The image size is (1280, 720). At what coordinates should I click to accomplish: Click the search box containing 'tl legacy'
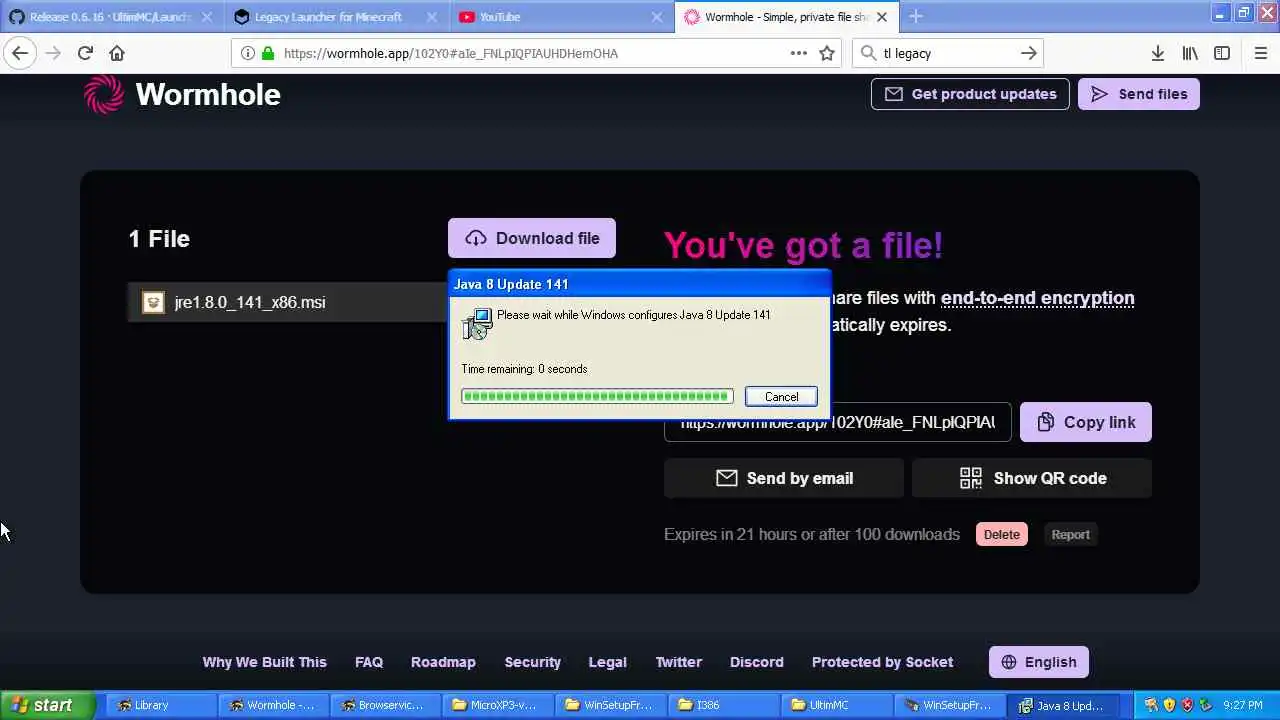coord(947,53)
